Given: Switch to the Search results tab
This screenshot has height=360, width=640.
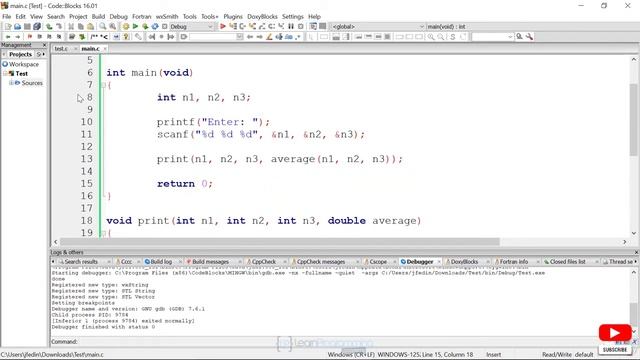Looking at the screenshot, I should (x=81, y=262).
